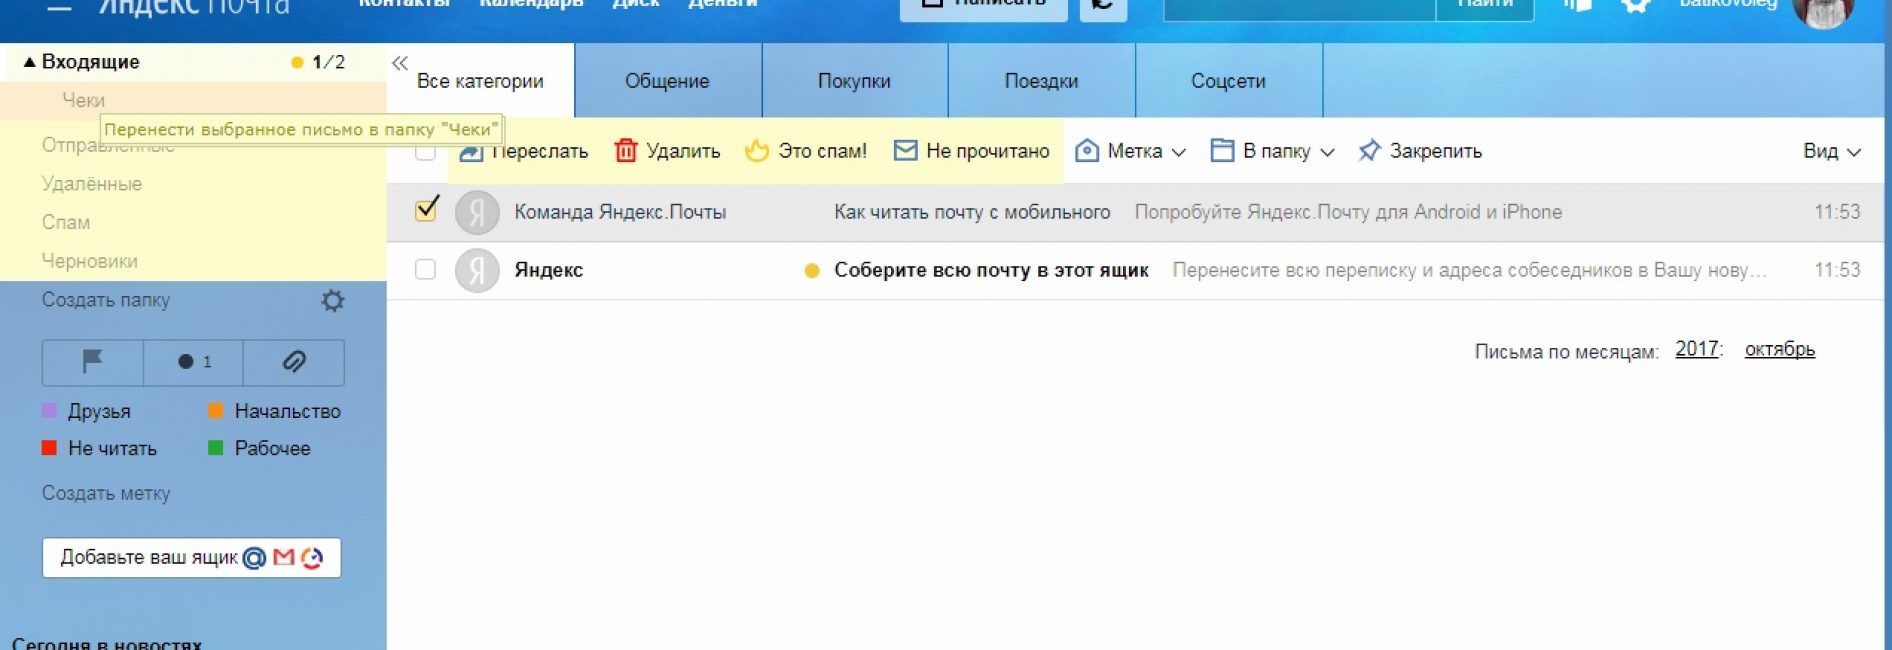This screenshot has height=650, width=1892.
Task: Open message 'Как читать почту с мобильного'
Action: [972, 212]
